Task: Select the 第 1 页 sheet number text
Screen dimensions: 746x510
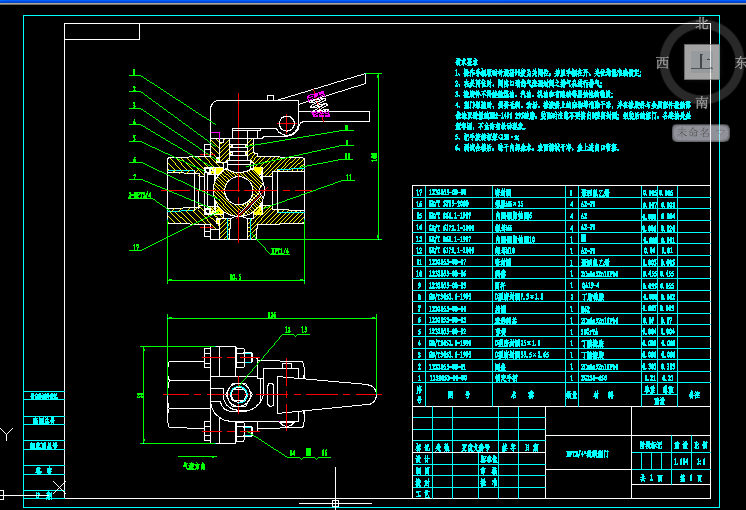Action: [x=690, y=478]
